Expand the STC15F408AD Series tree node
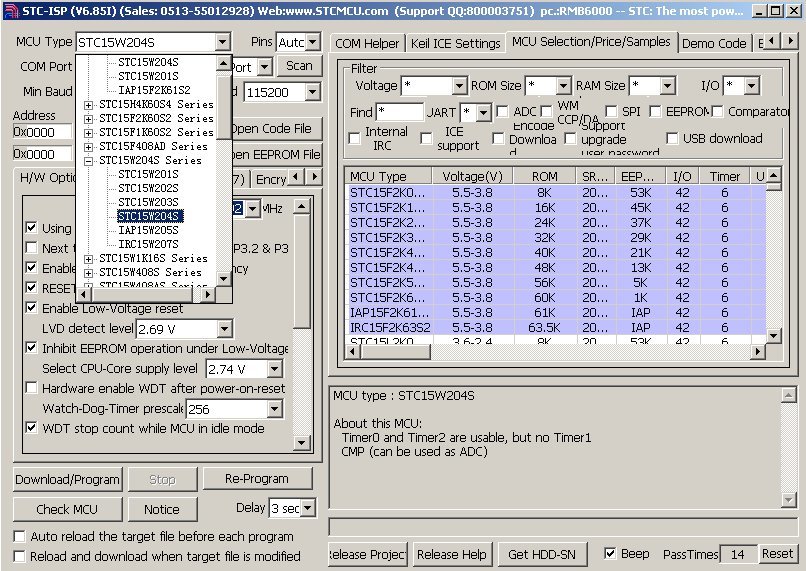Viewport: 806px width, 571px height. (x=88, y=147)
